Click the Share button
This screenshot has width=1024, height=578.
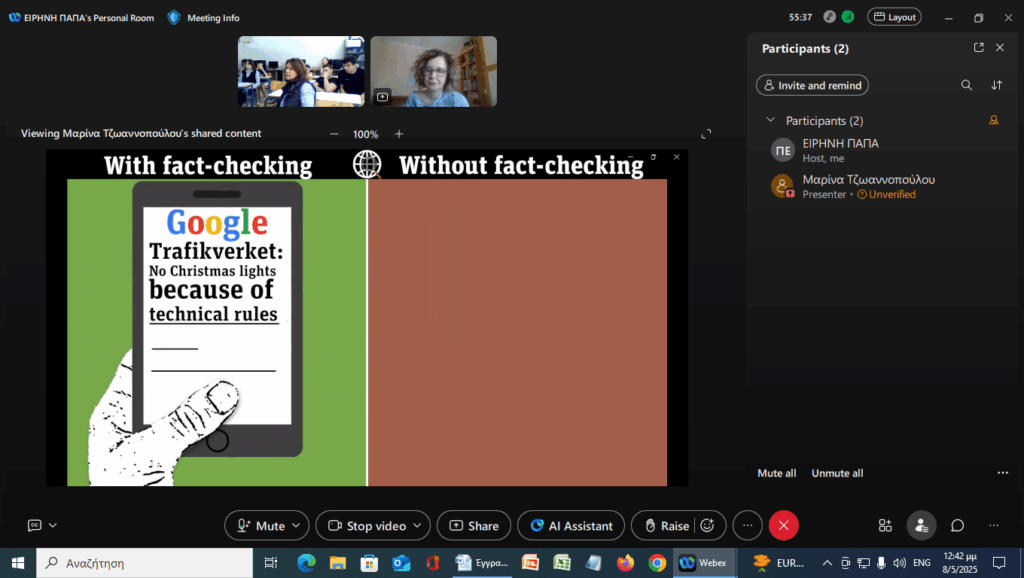(x=474, y=525)
